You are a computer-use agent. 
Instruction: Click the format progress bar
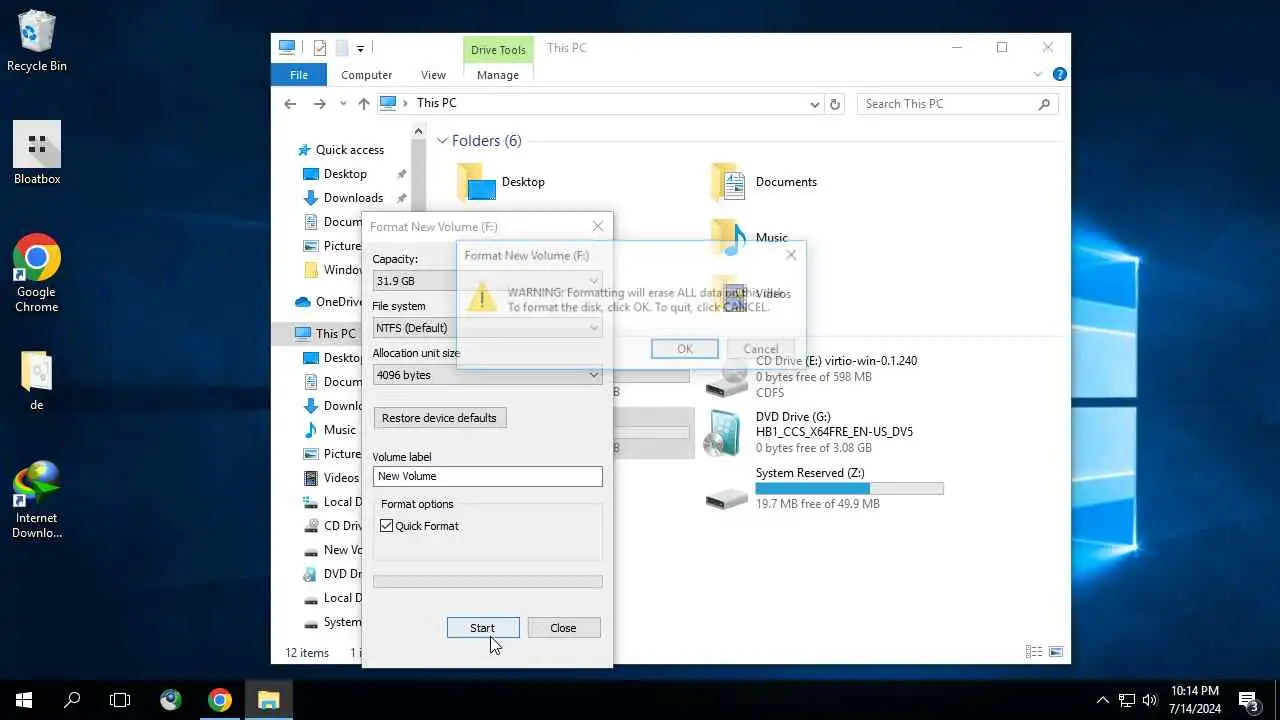(488, 582)
